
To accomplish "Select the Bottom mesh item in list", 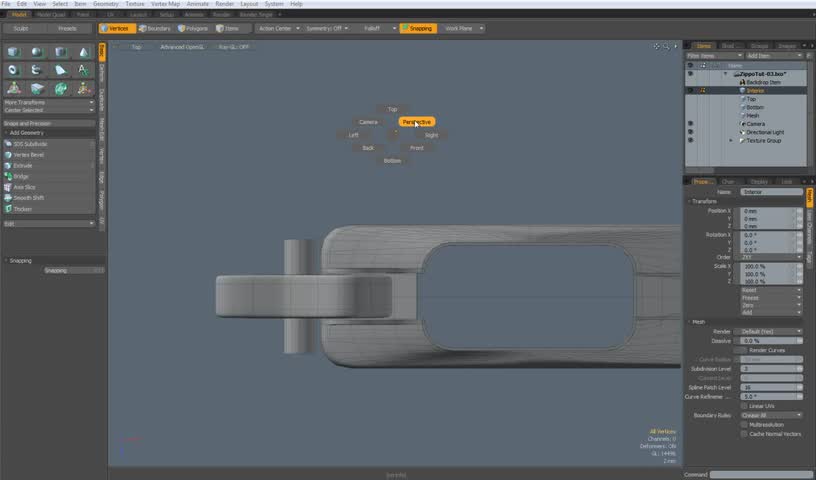I will (x=755, y=107).
